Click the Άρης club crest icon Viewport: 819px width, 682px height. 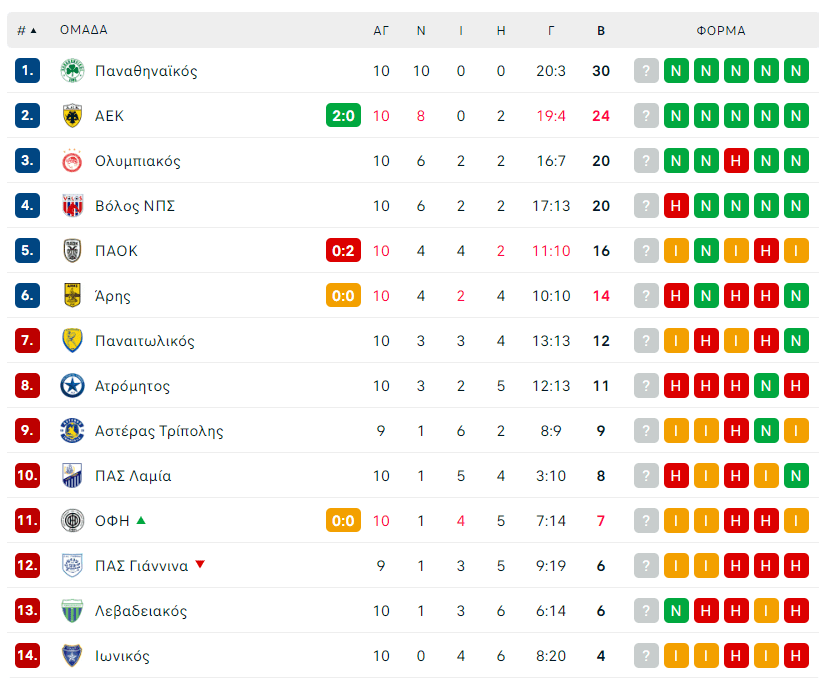tap(72, 296)
